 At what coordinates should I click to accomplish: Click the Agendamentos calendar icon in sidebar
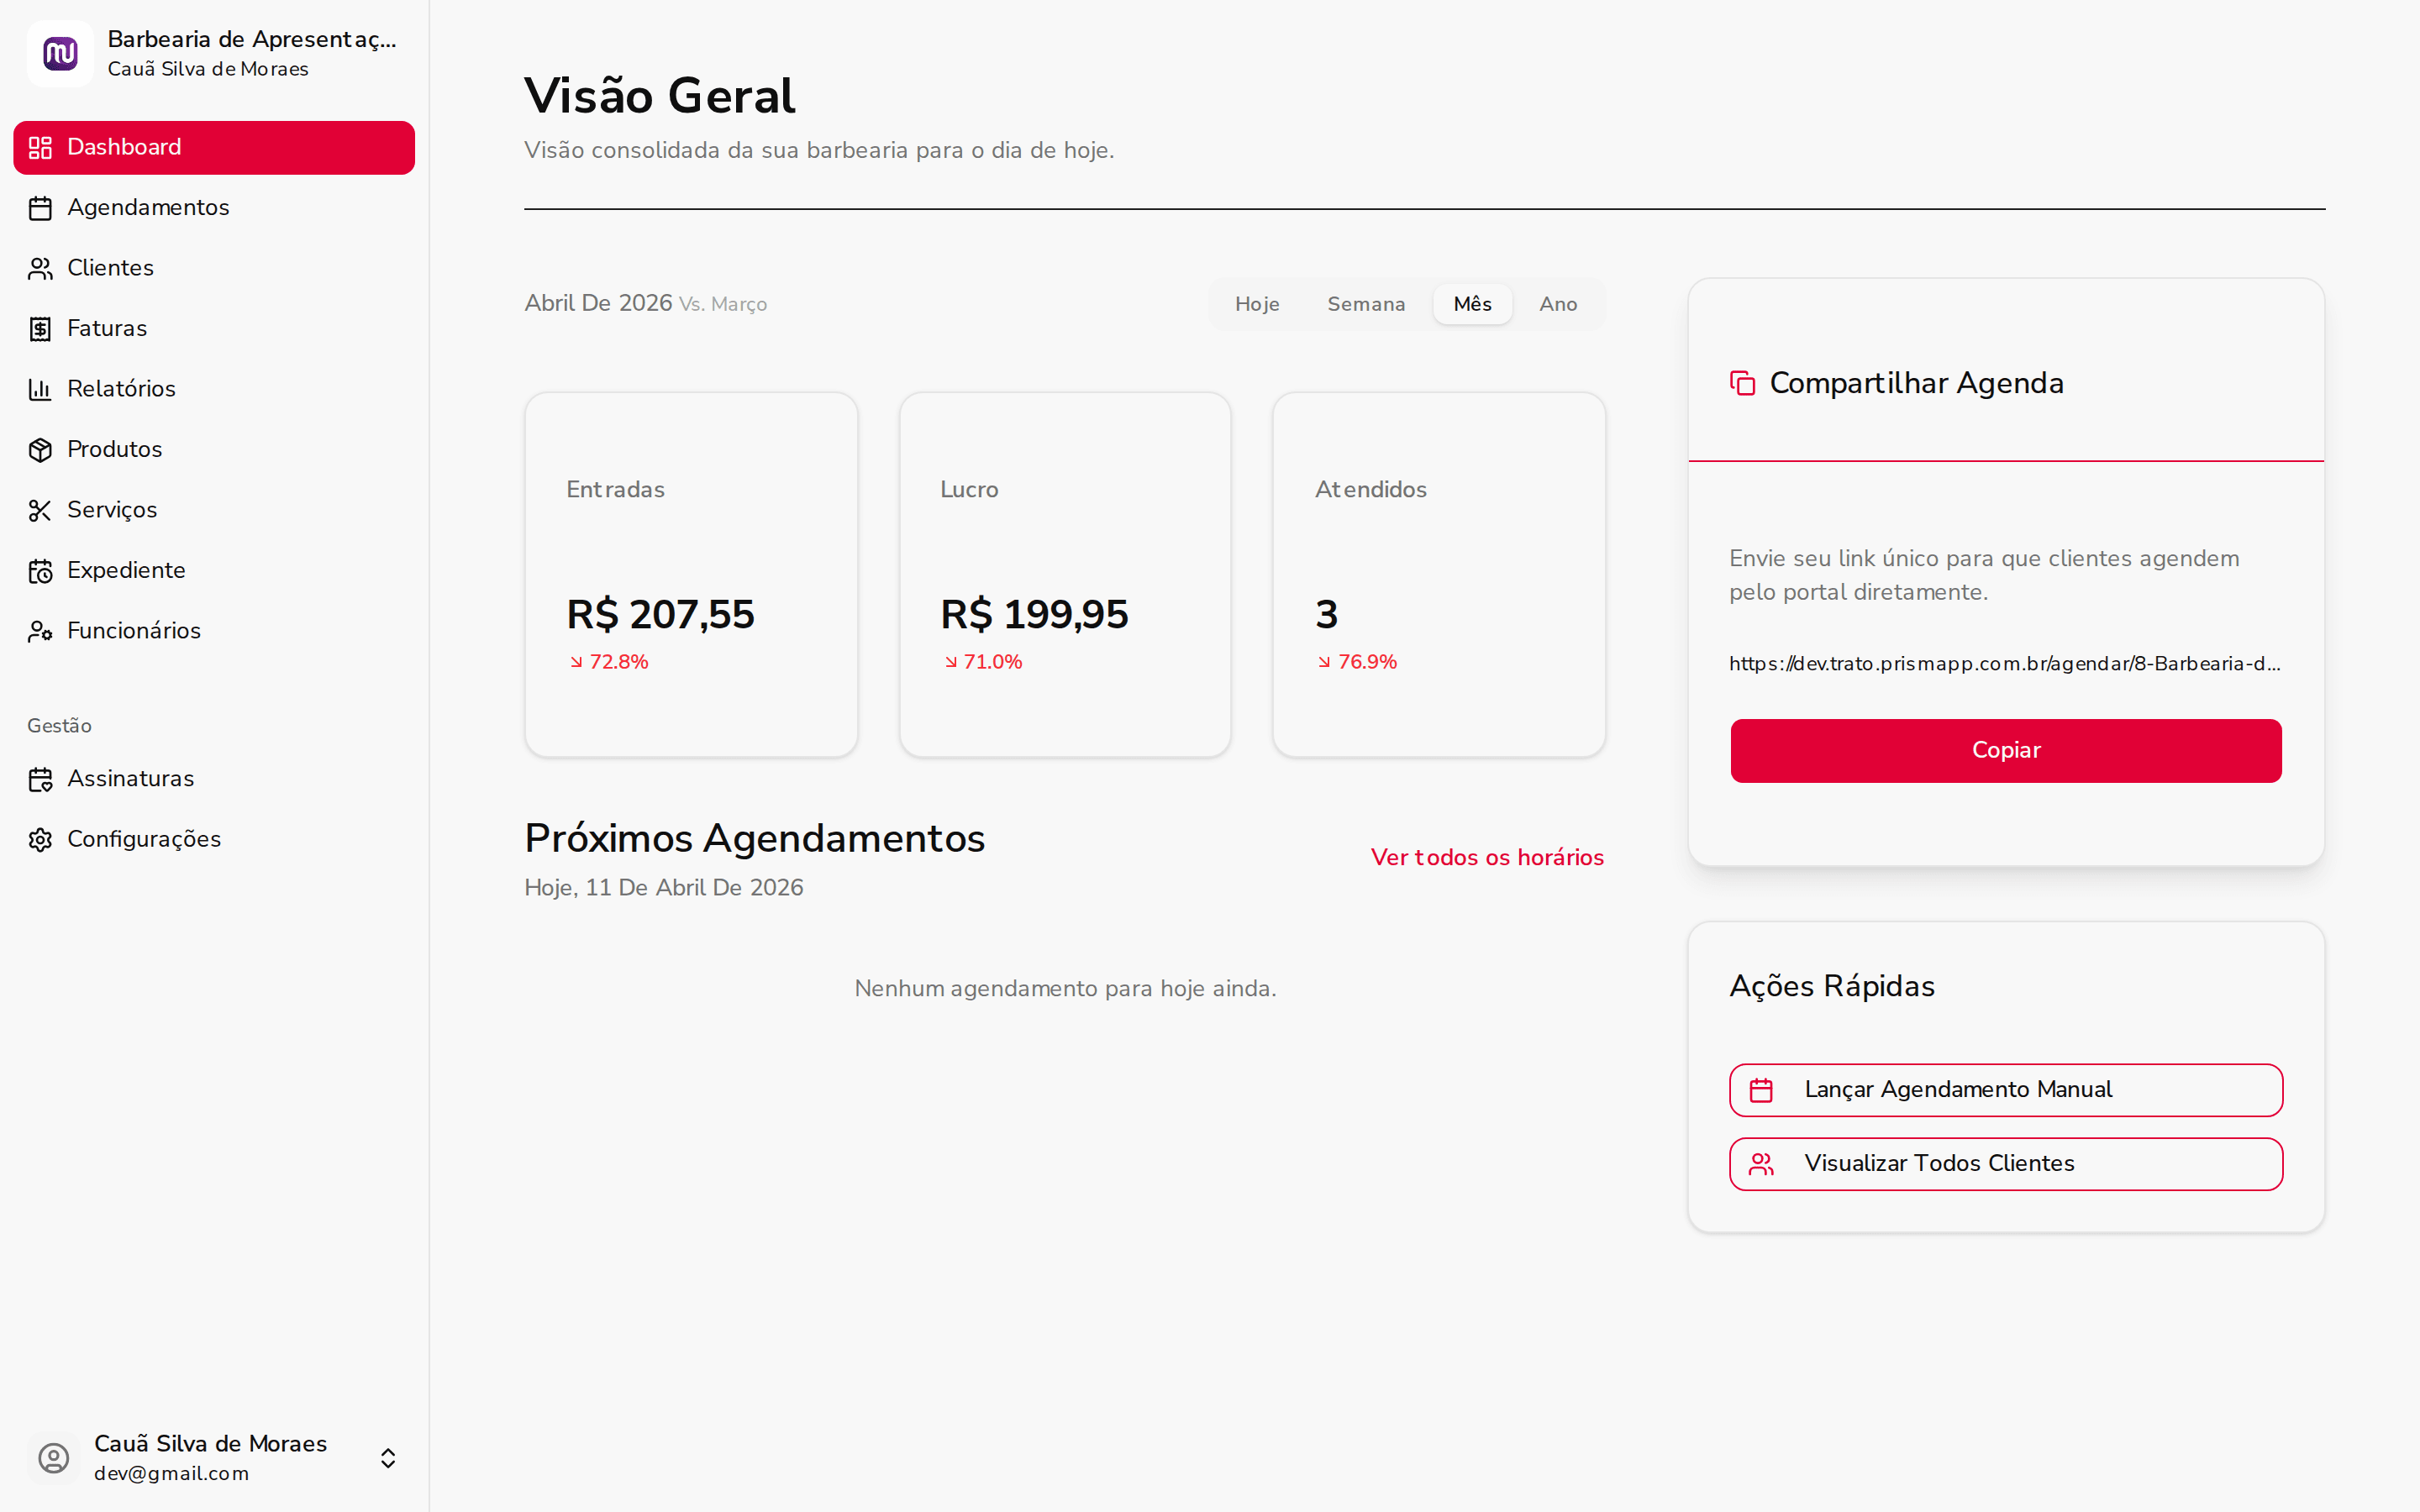(40, 208)
